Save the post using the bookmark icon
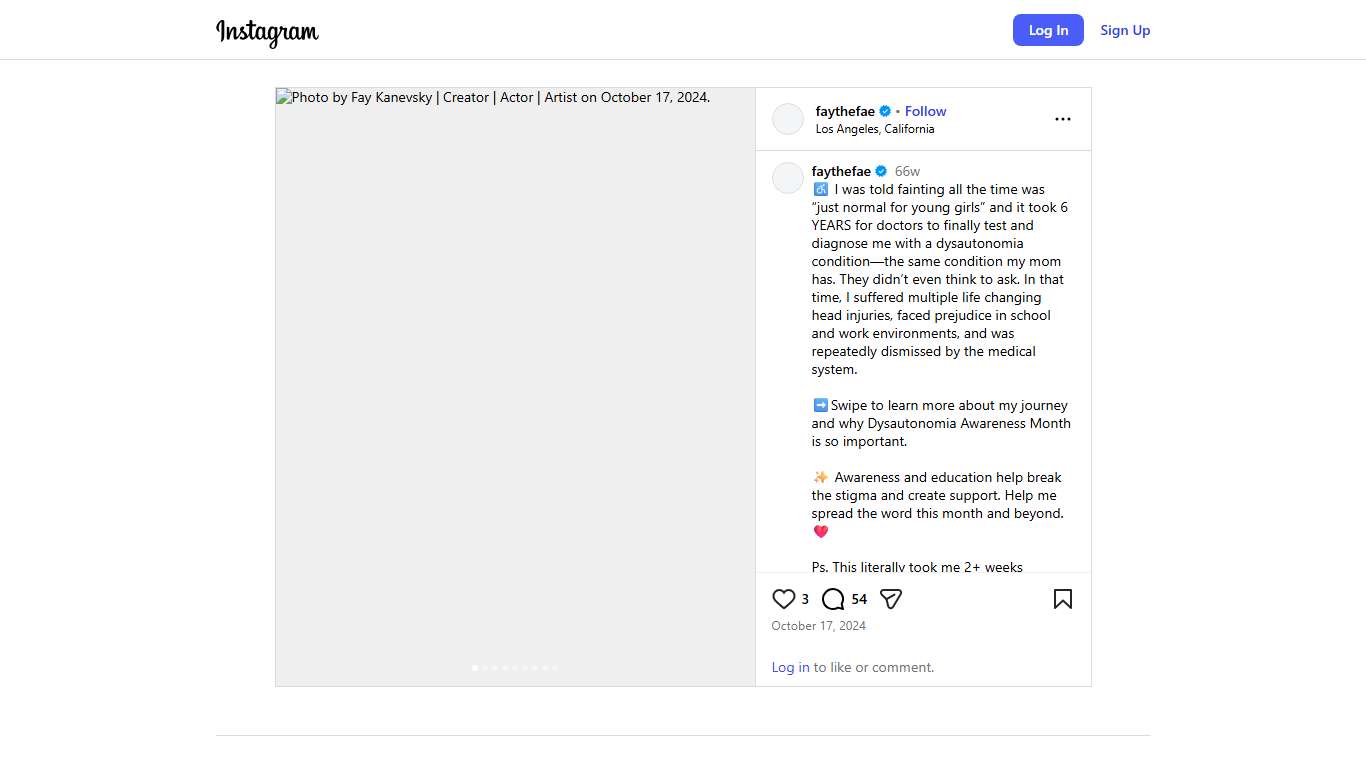The image size is (1366, 768). click(x=1062, y=599)
